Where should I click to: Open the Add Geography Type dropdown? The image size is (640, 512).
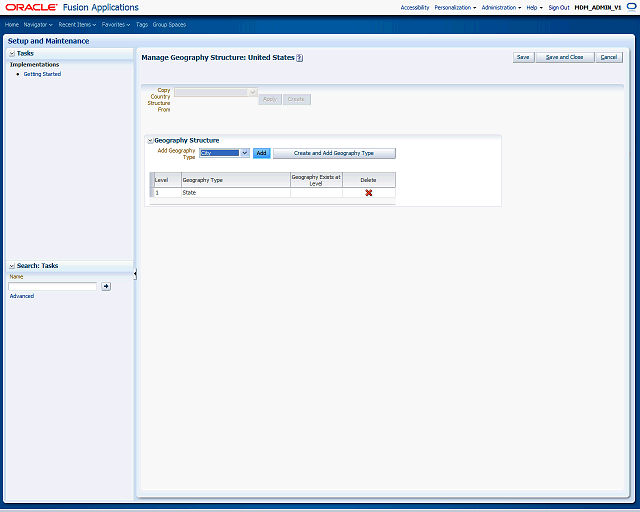244,153
